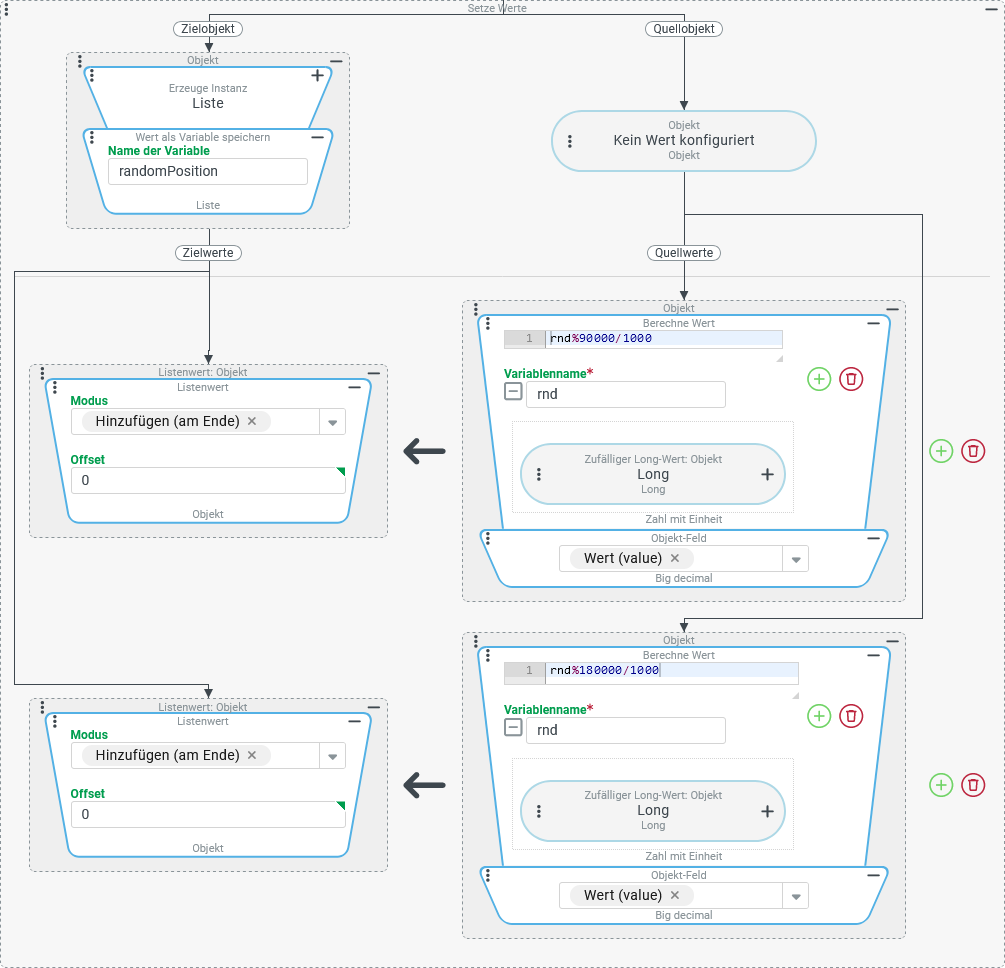Remove Hinzufügen (am Ende) tag in first Listenwert

tap(252, 421)
